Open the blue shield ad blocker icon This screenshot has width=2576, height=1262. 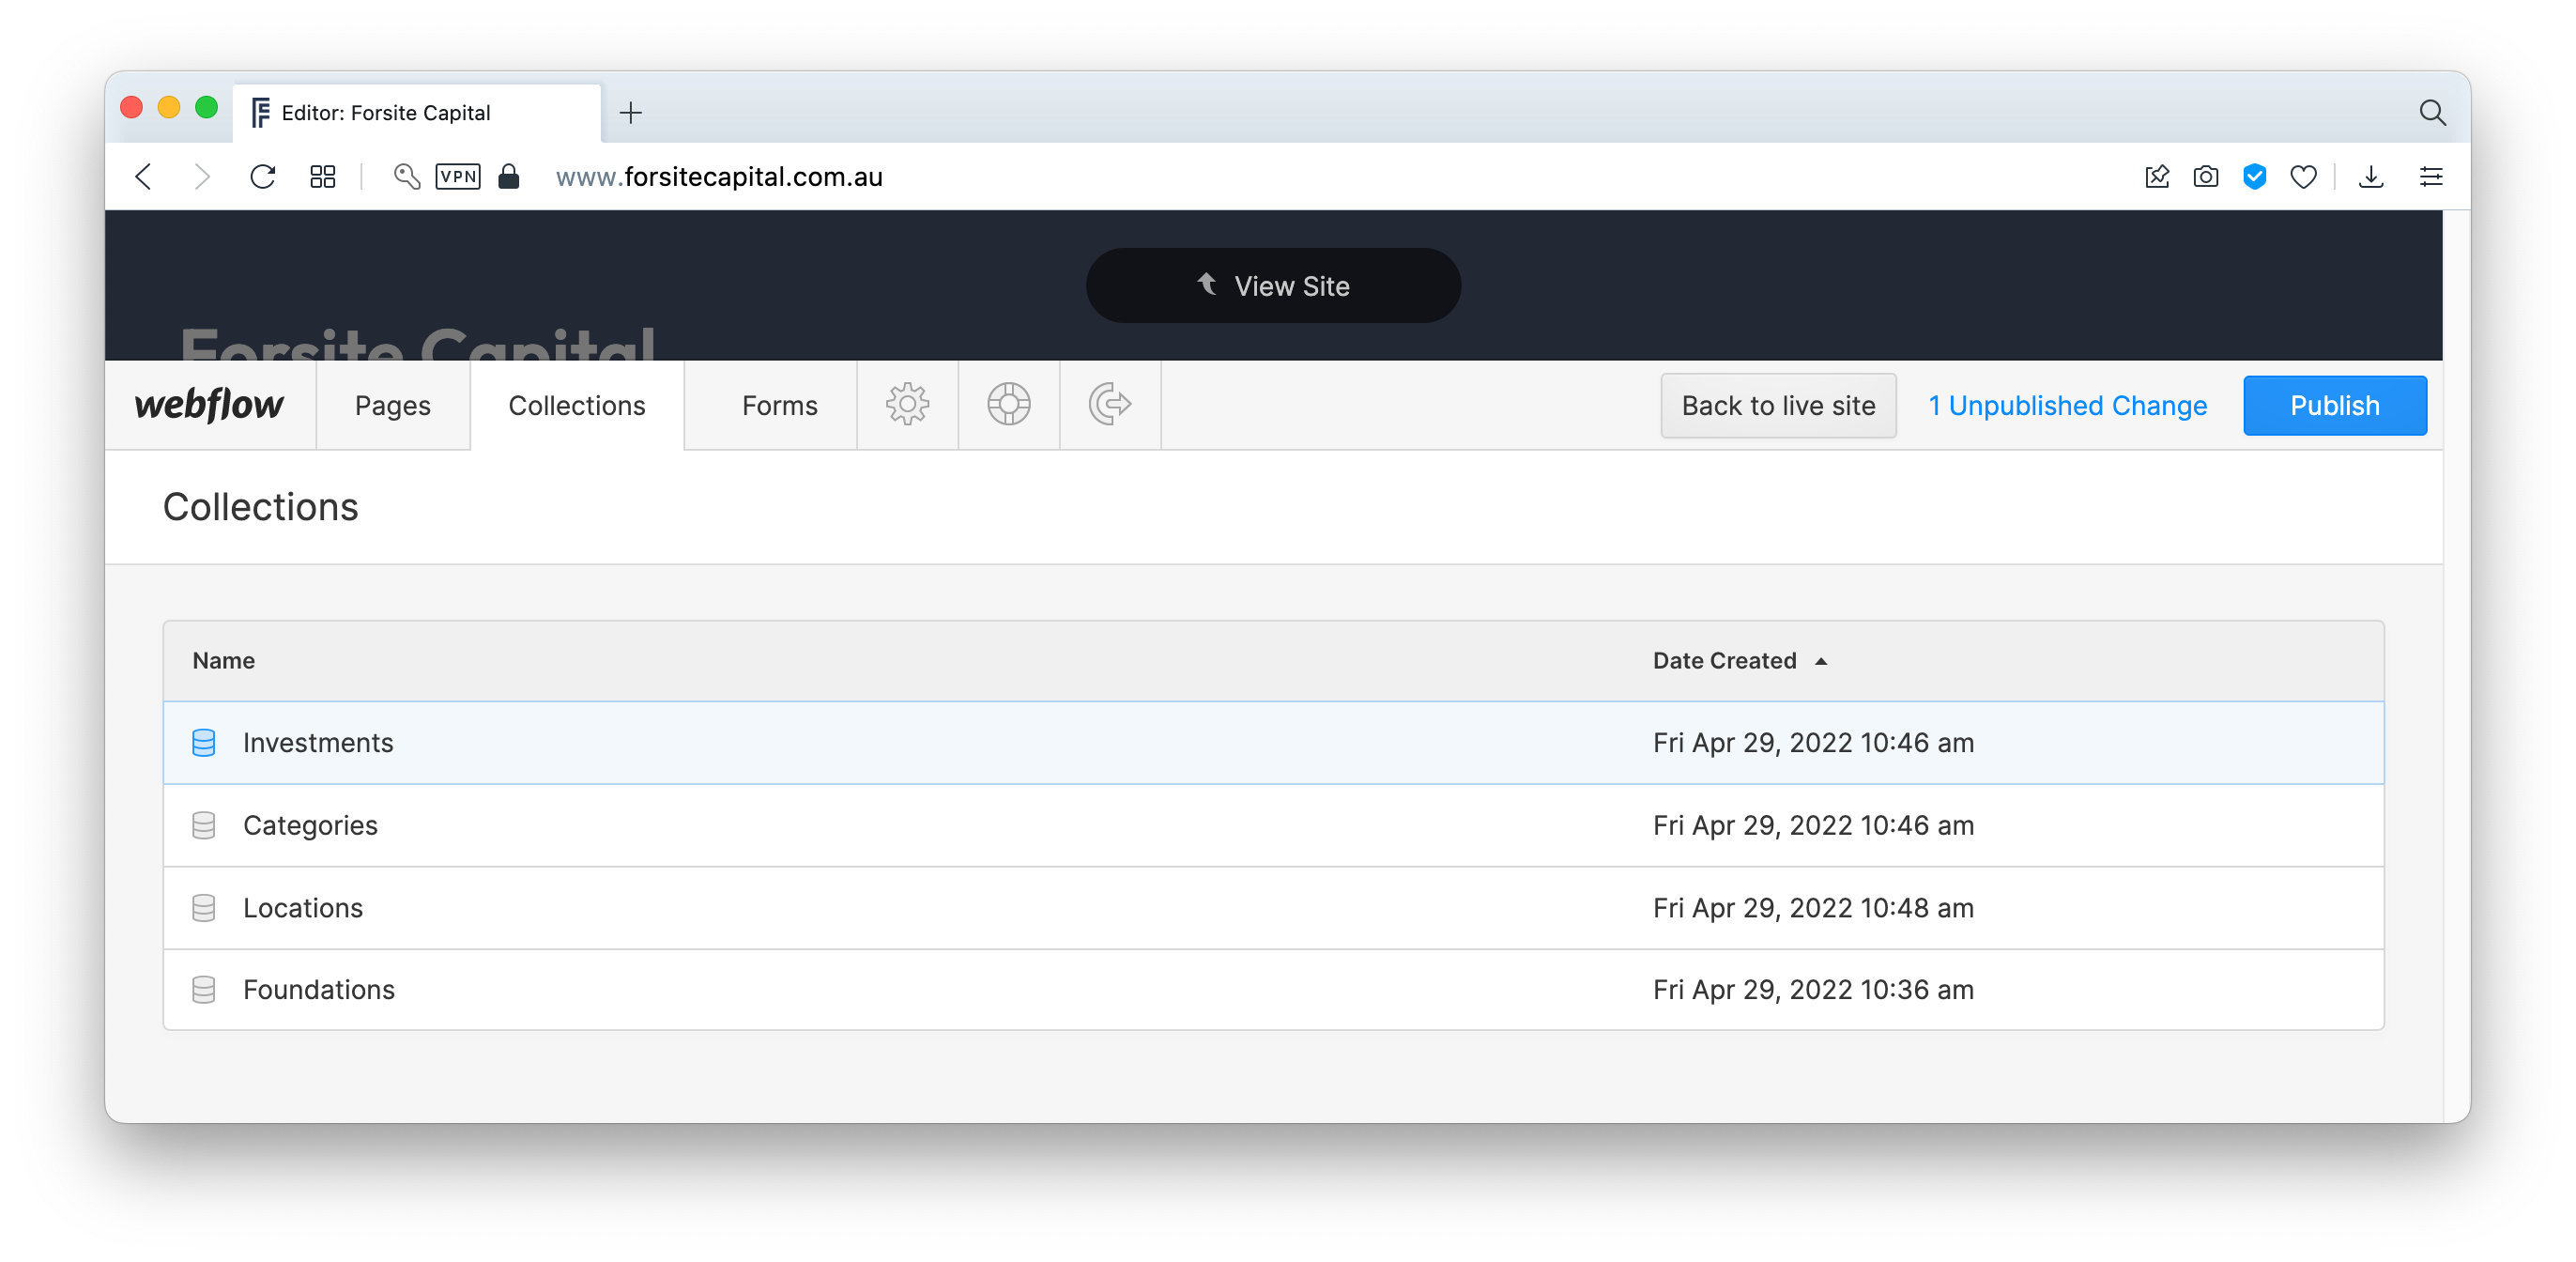2254,177
